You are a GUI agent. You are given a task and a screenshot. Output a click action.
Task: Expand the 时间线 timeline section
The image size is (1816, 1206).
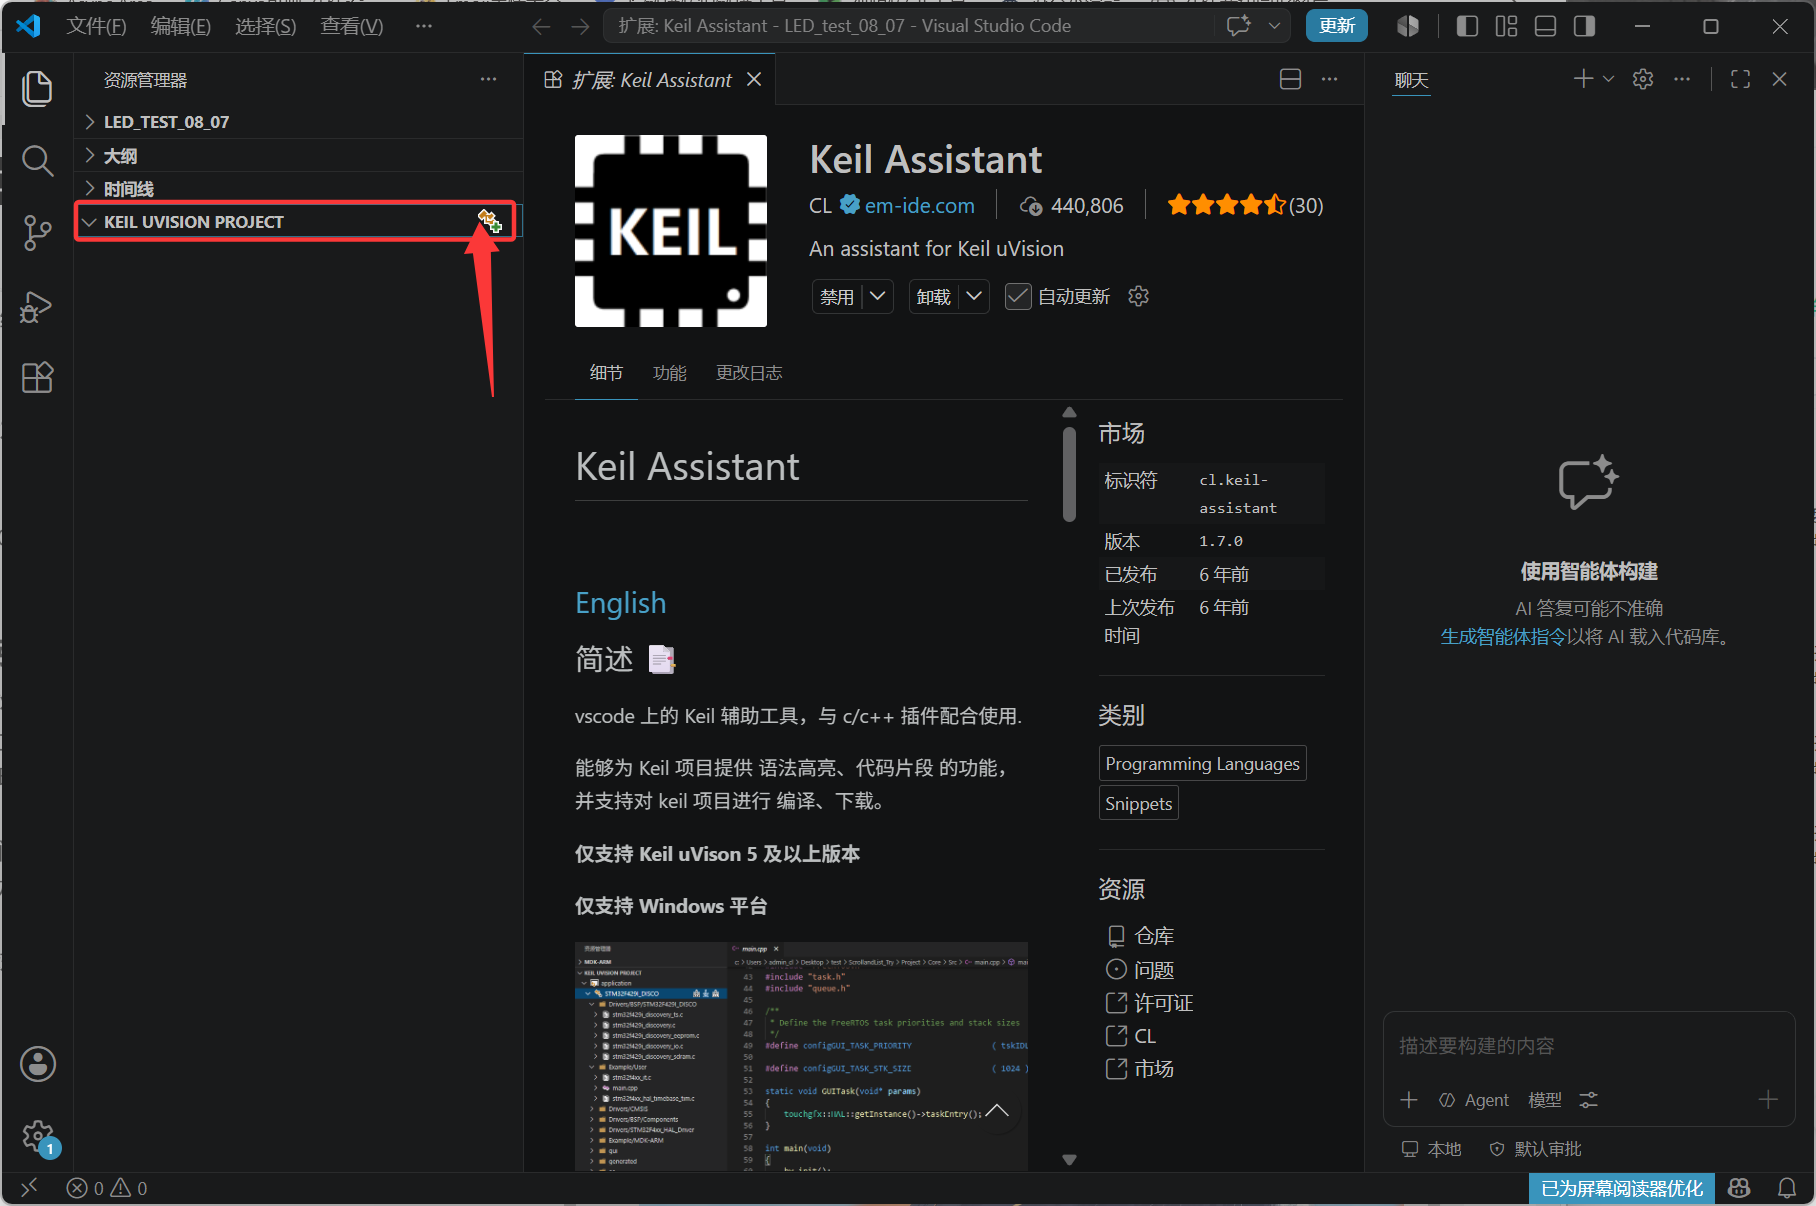point(298,189)
